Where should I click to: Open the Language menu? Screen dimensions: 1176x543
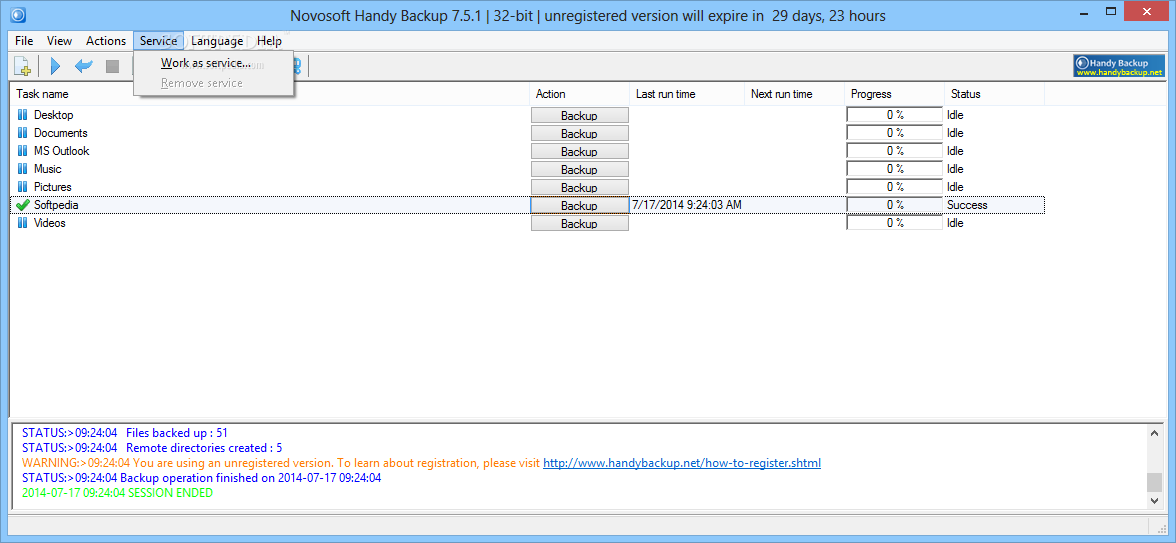coord(217,41)
